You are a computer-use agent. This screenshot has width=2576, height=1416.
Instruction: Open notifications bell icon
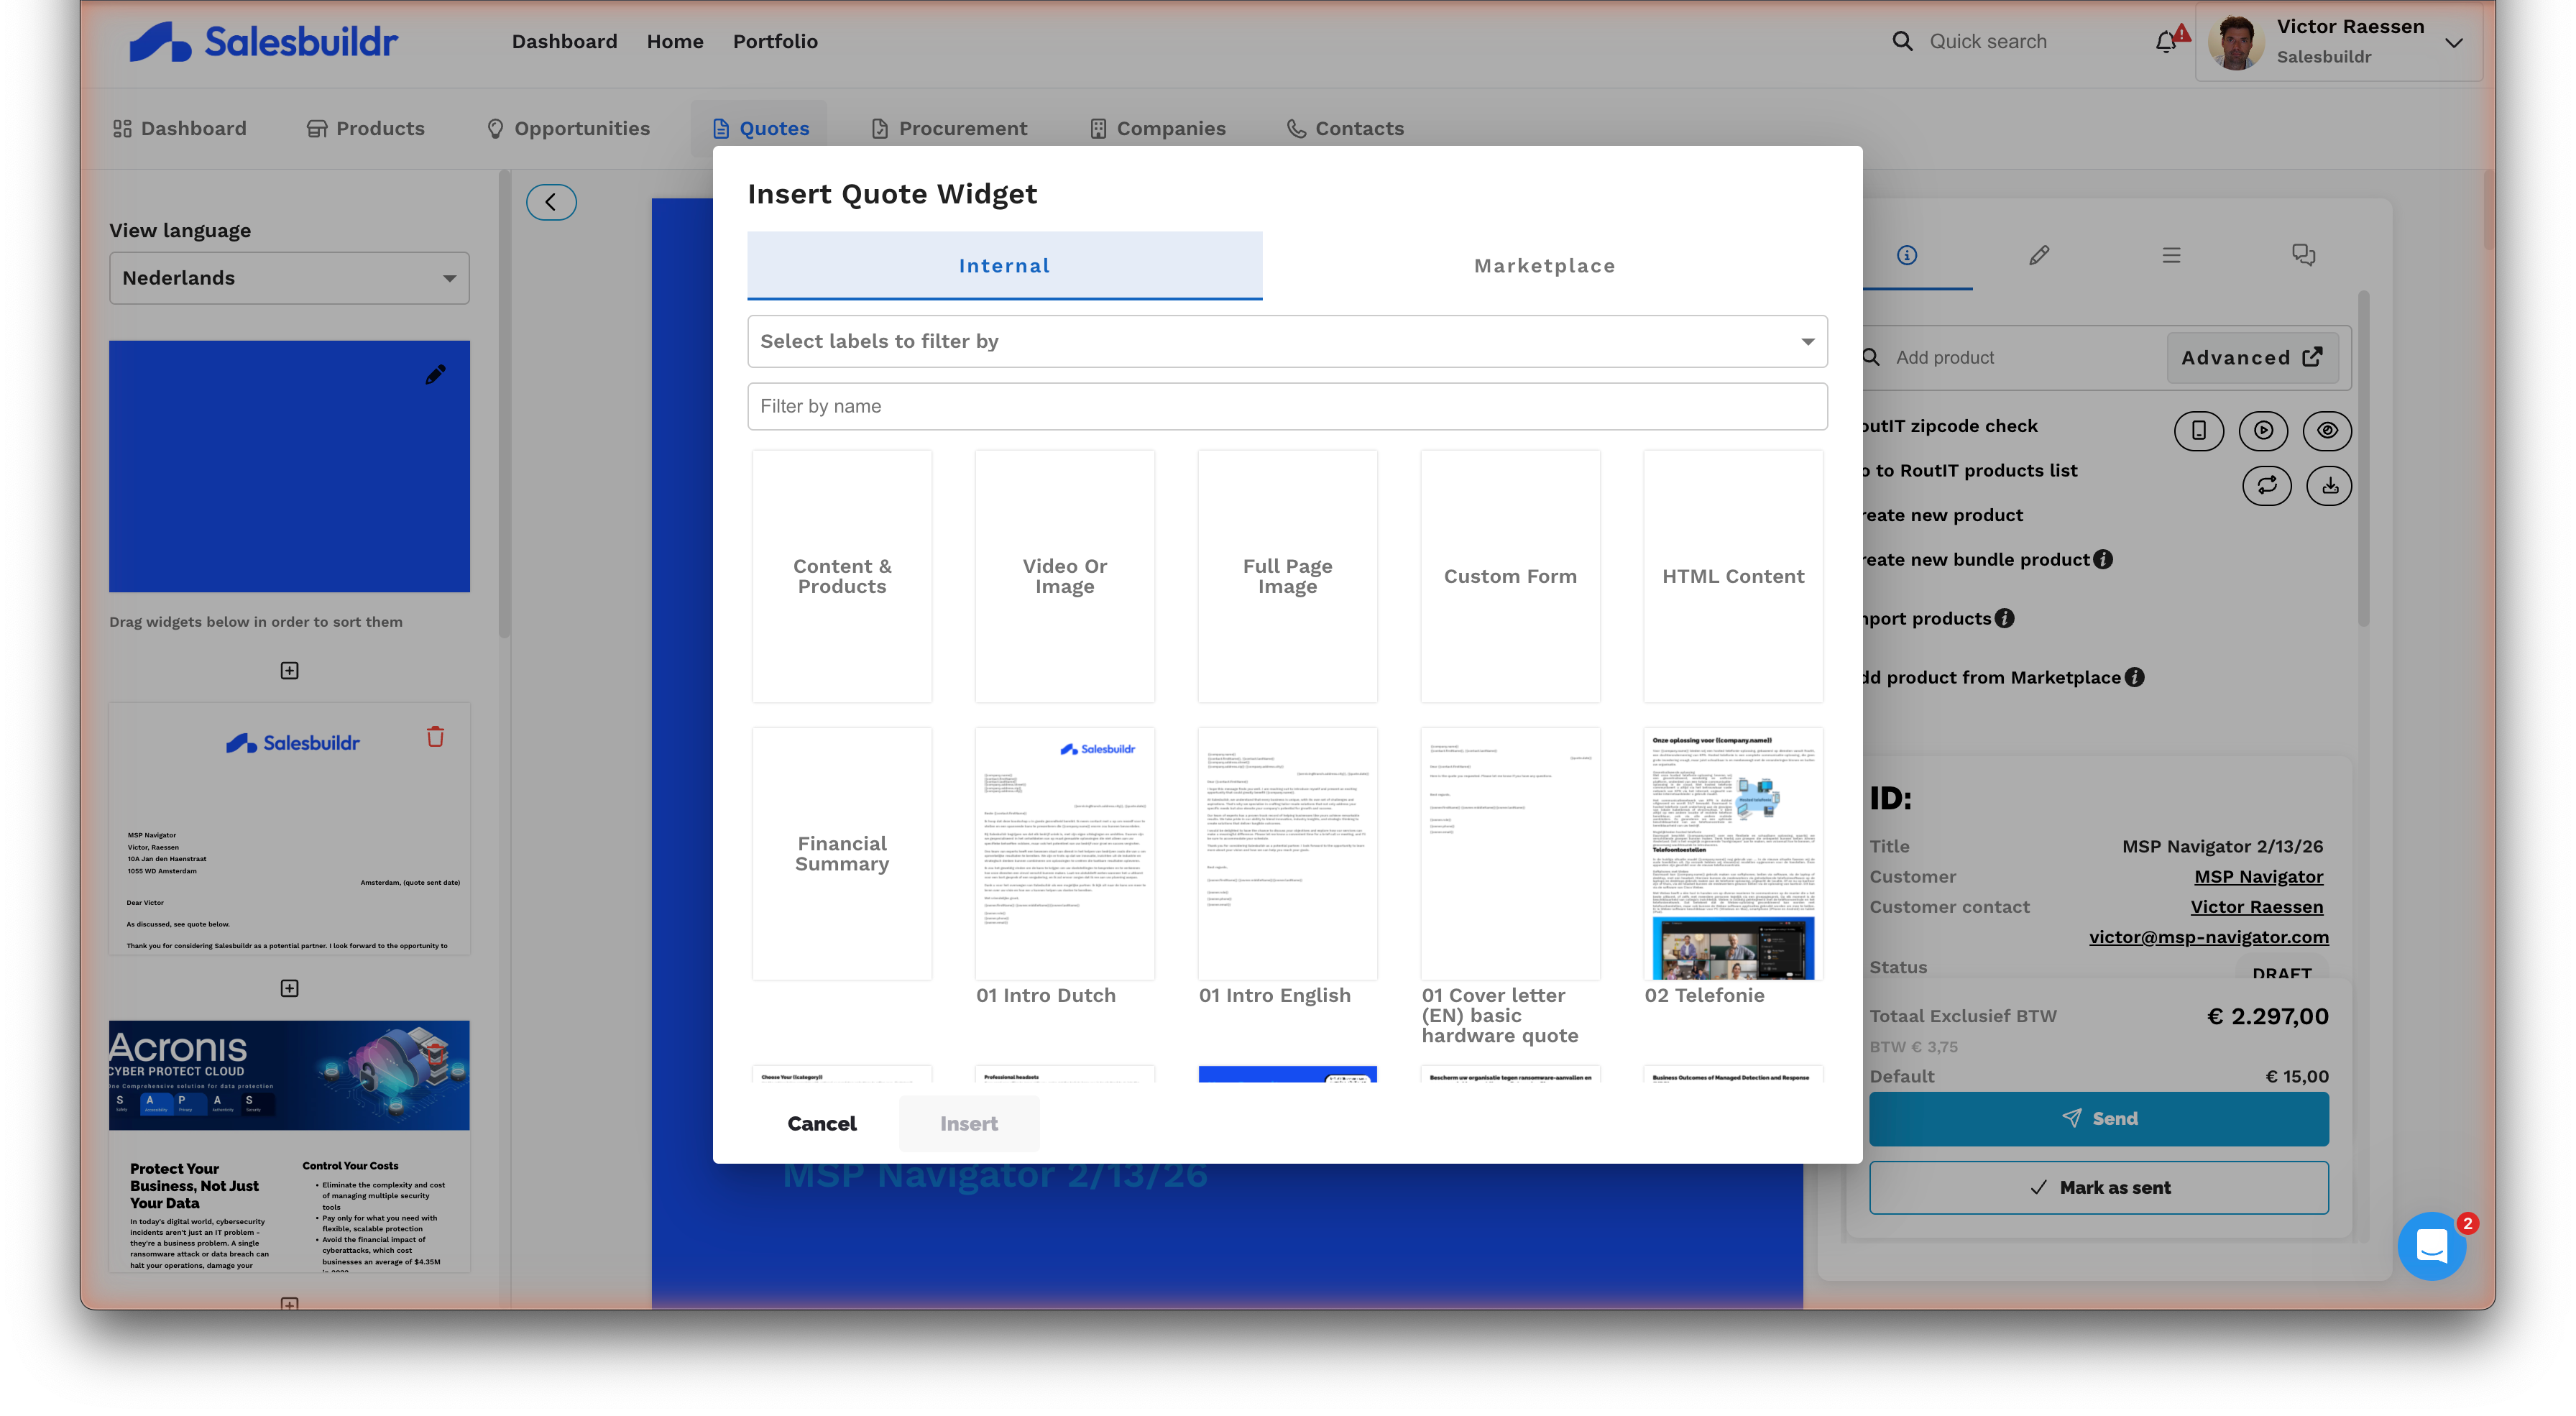pos(2166,41)
